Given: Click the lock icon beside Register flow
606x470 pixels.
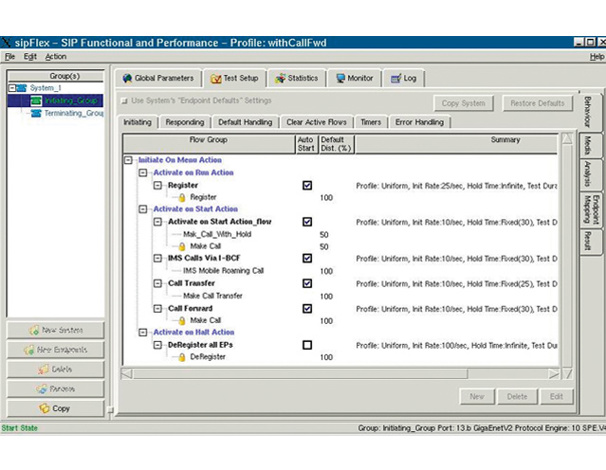Looking at the screenshot, I should coord(182,198).
